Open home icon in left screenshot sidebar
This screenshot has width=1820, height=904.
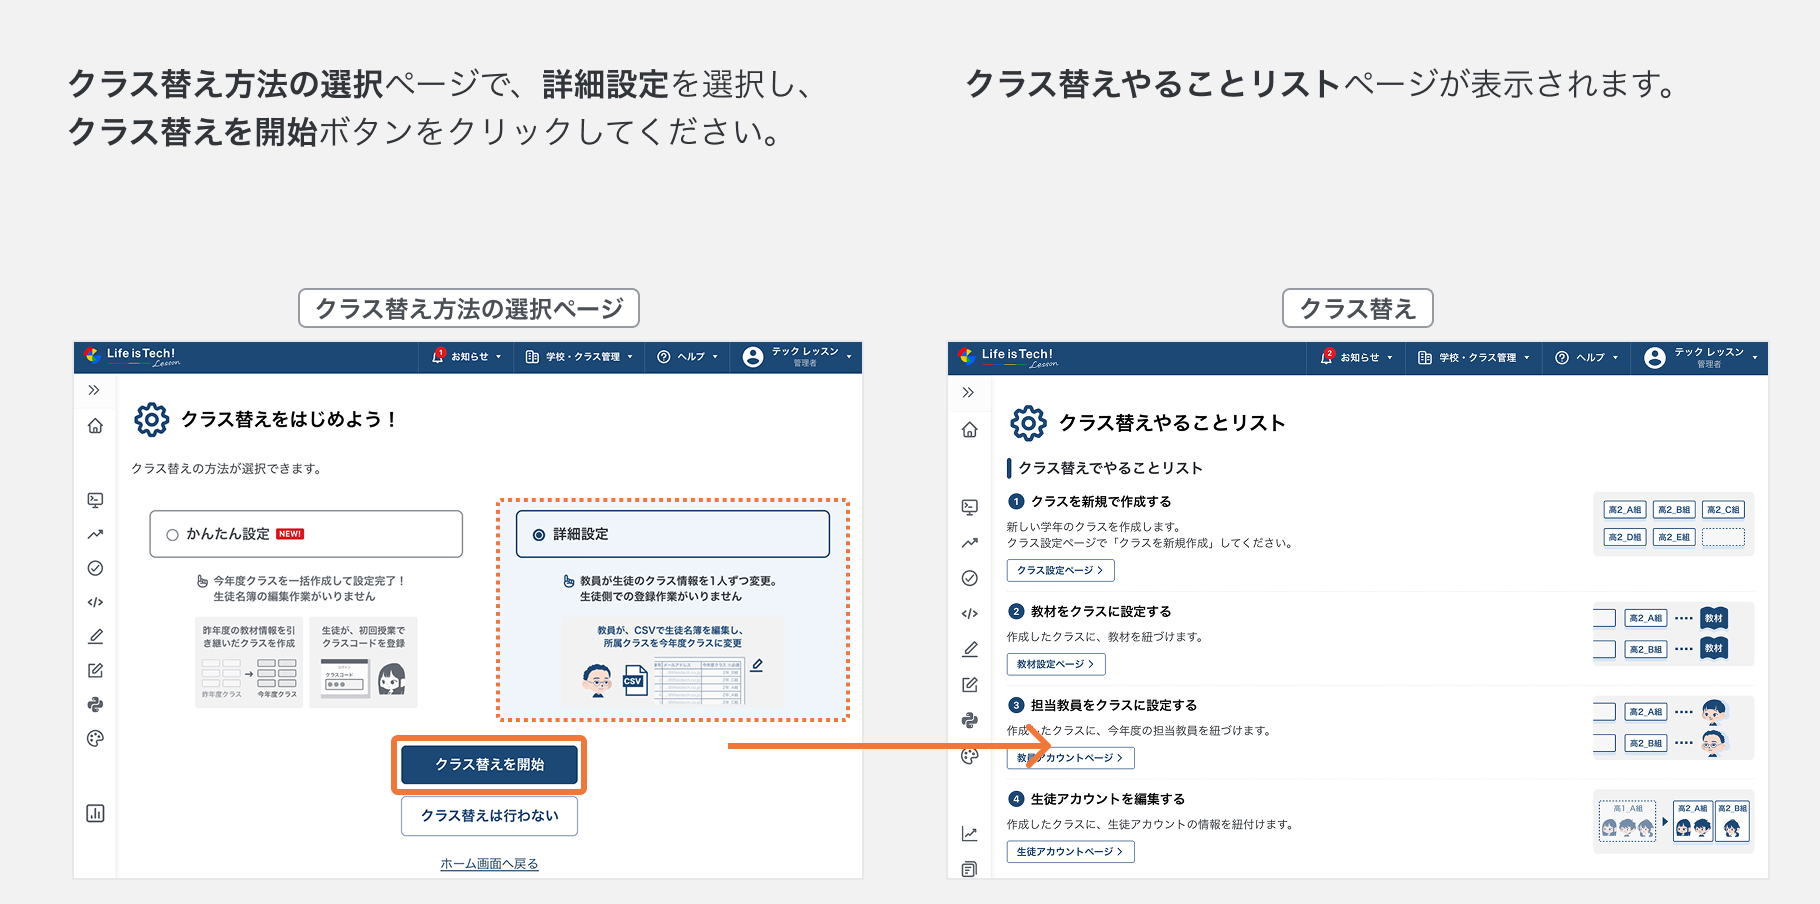(95, 426)
